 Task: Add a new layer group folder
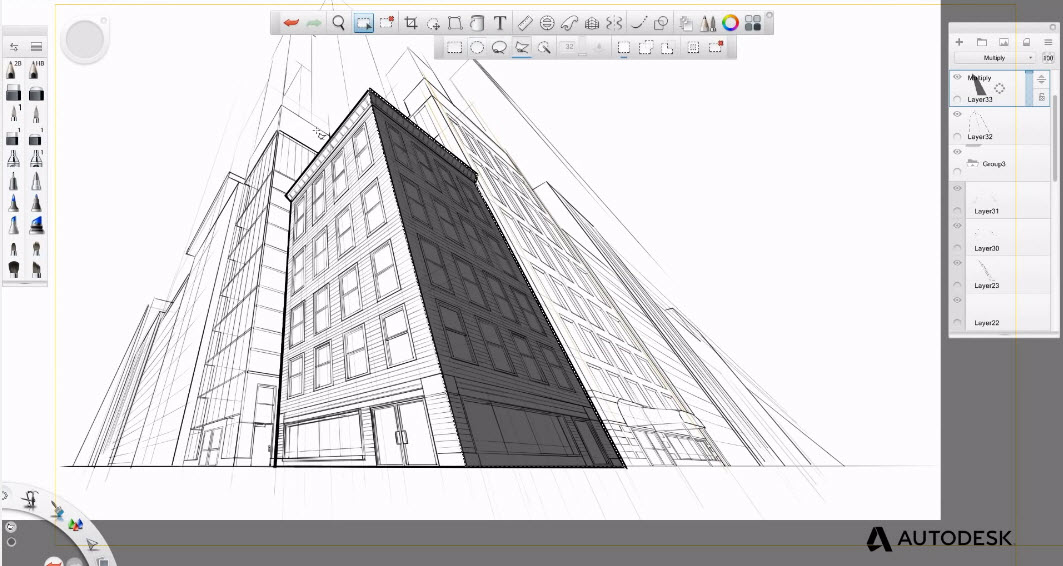982,42
